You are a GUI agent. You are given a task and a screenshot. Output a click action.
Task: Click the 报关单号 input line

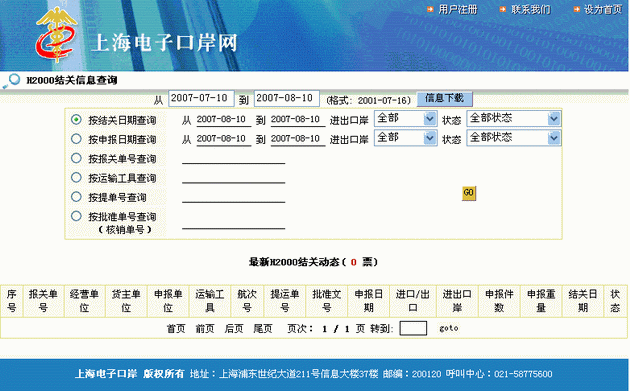(233, 158)
